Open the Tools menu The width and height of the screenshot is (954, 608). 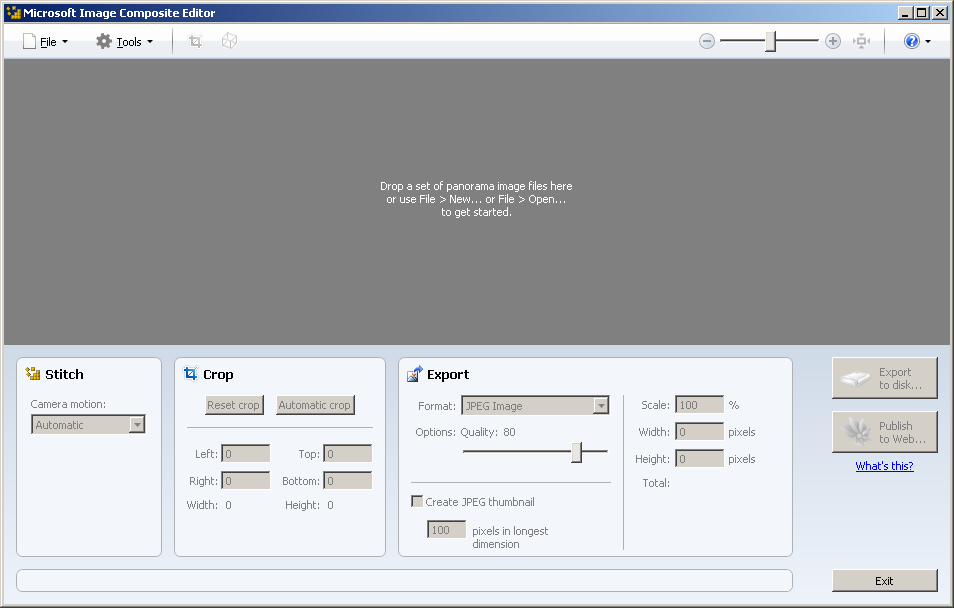[x=124, y=41]
